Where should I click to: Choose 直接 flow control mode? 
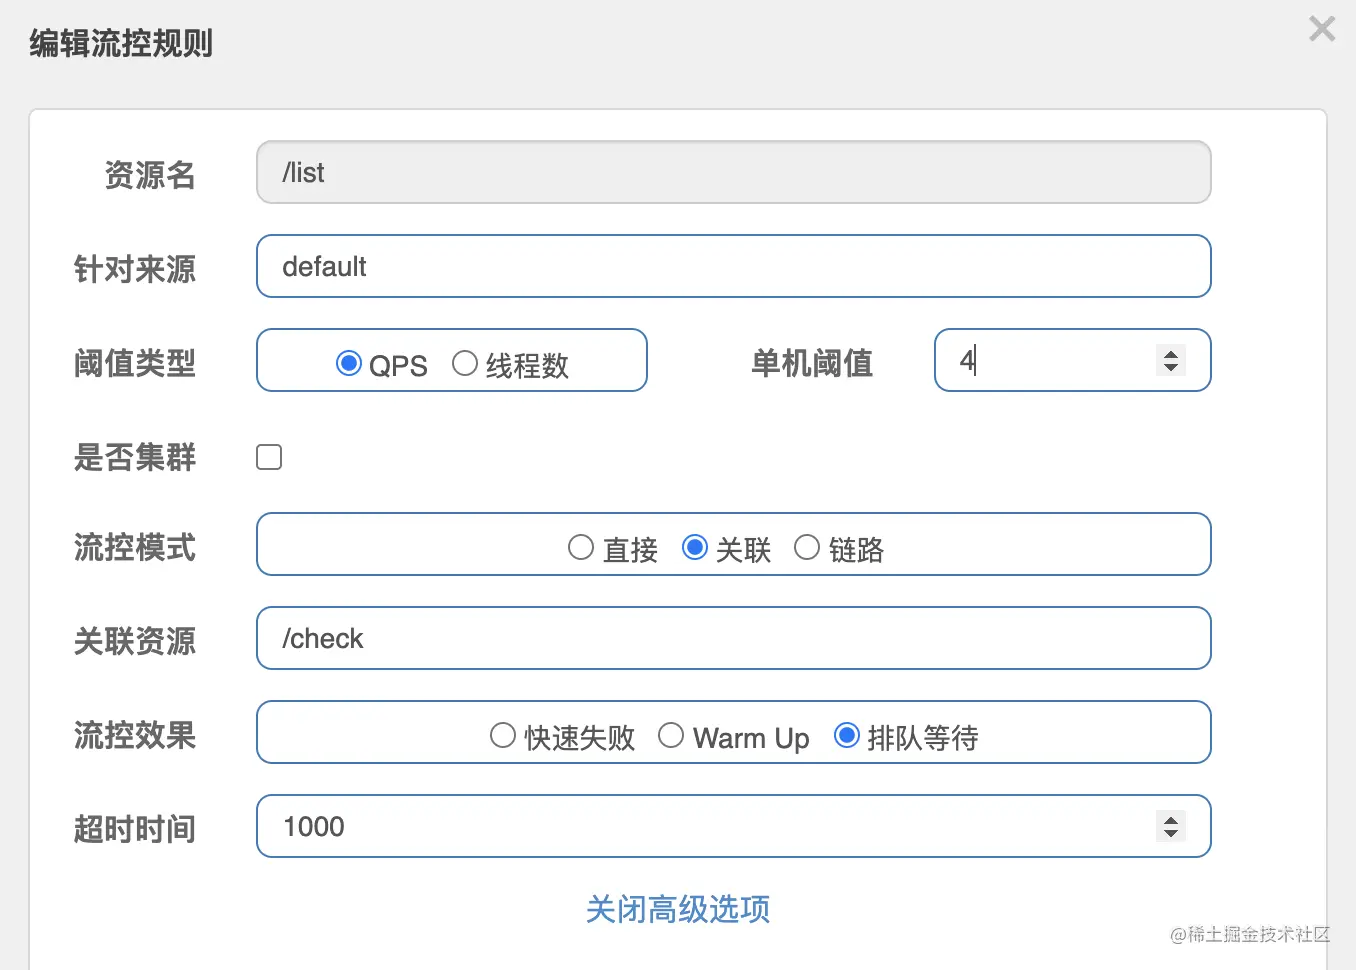[581, 548]
